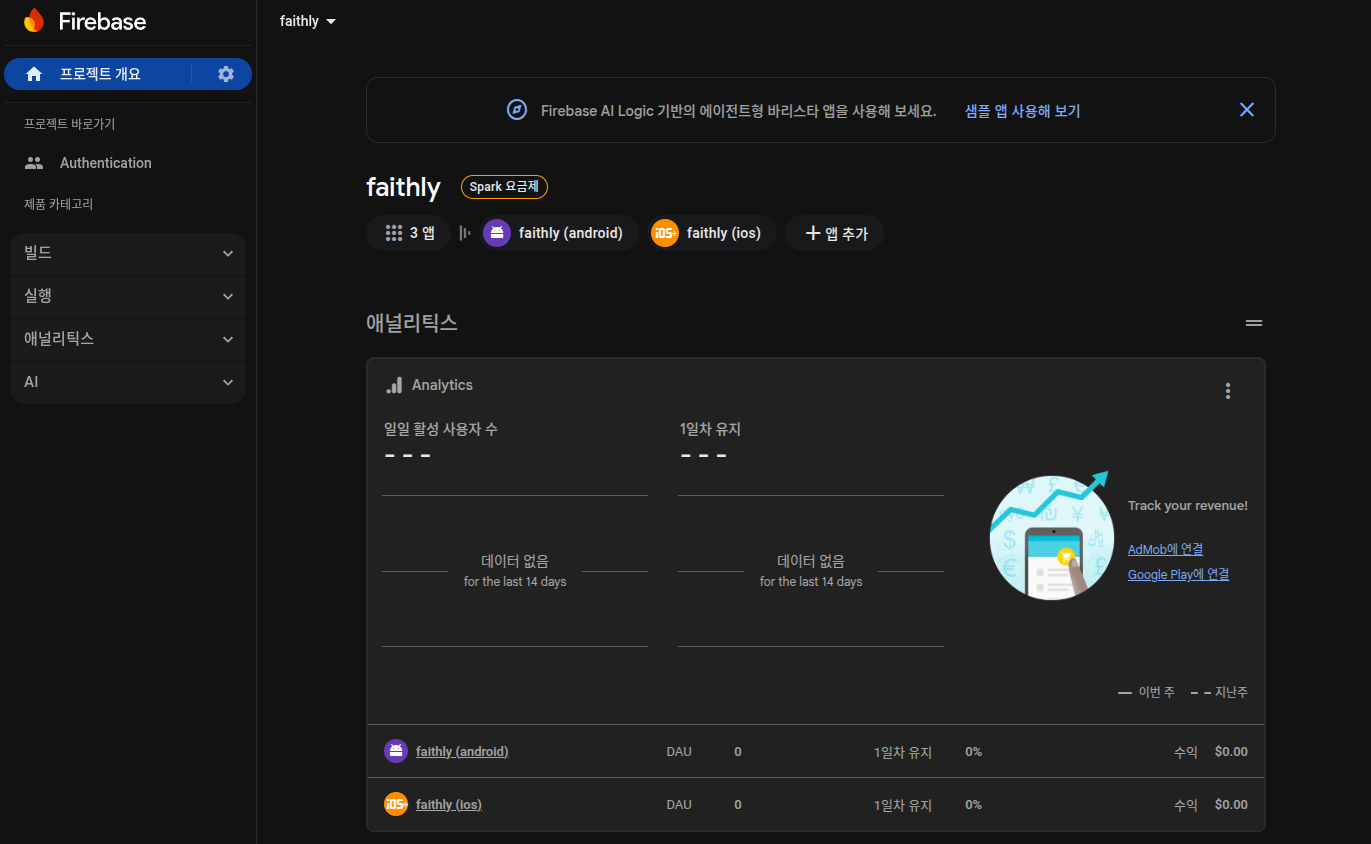The width and height of the screenshot is (1371, 844).
Task: Select the faithly (android) app chip
Action: tap(559, 233)
